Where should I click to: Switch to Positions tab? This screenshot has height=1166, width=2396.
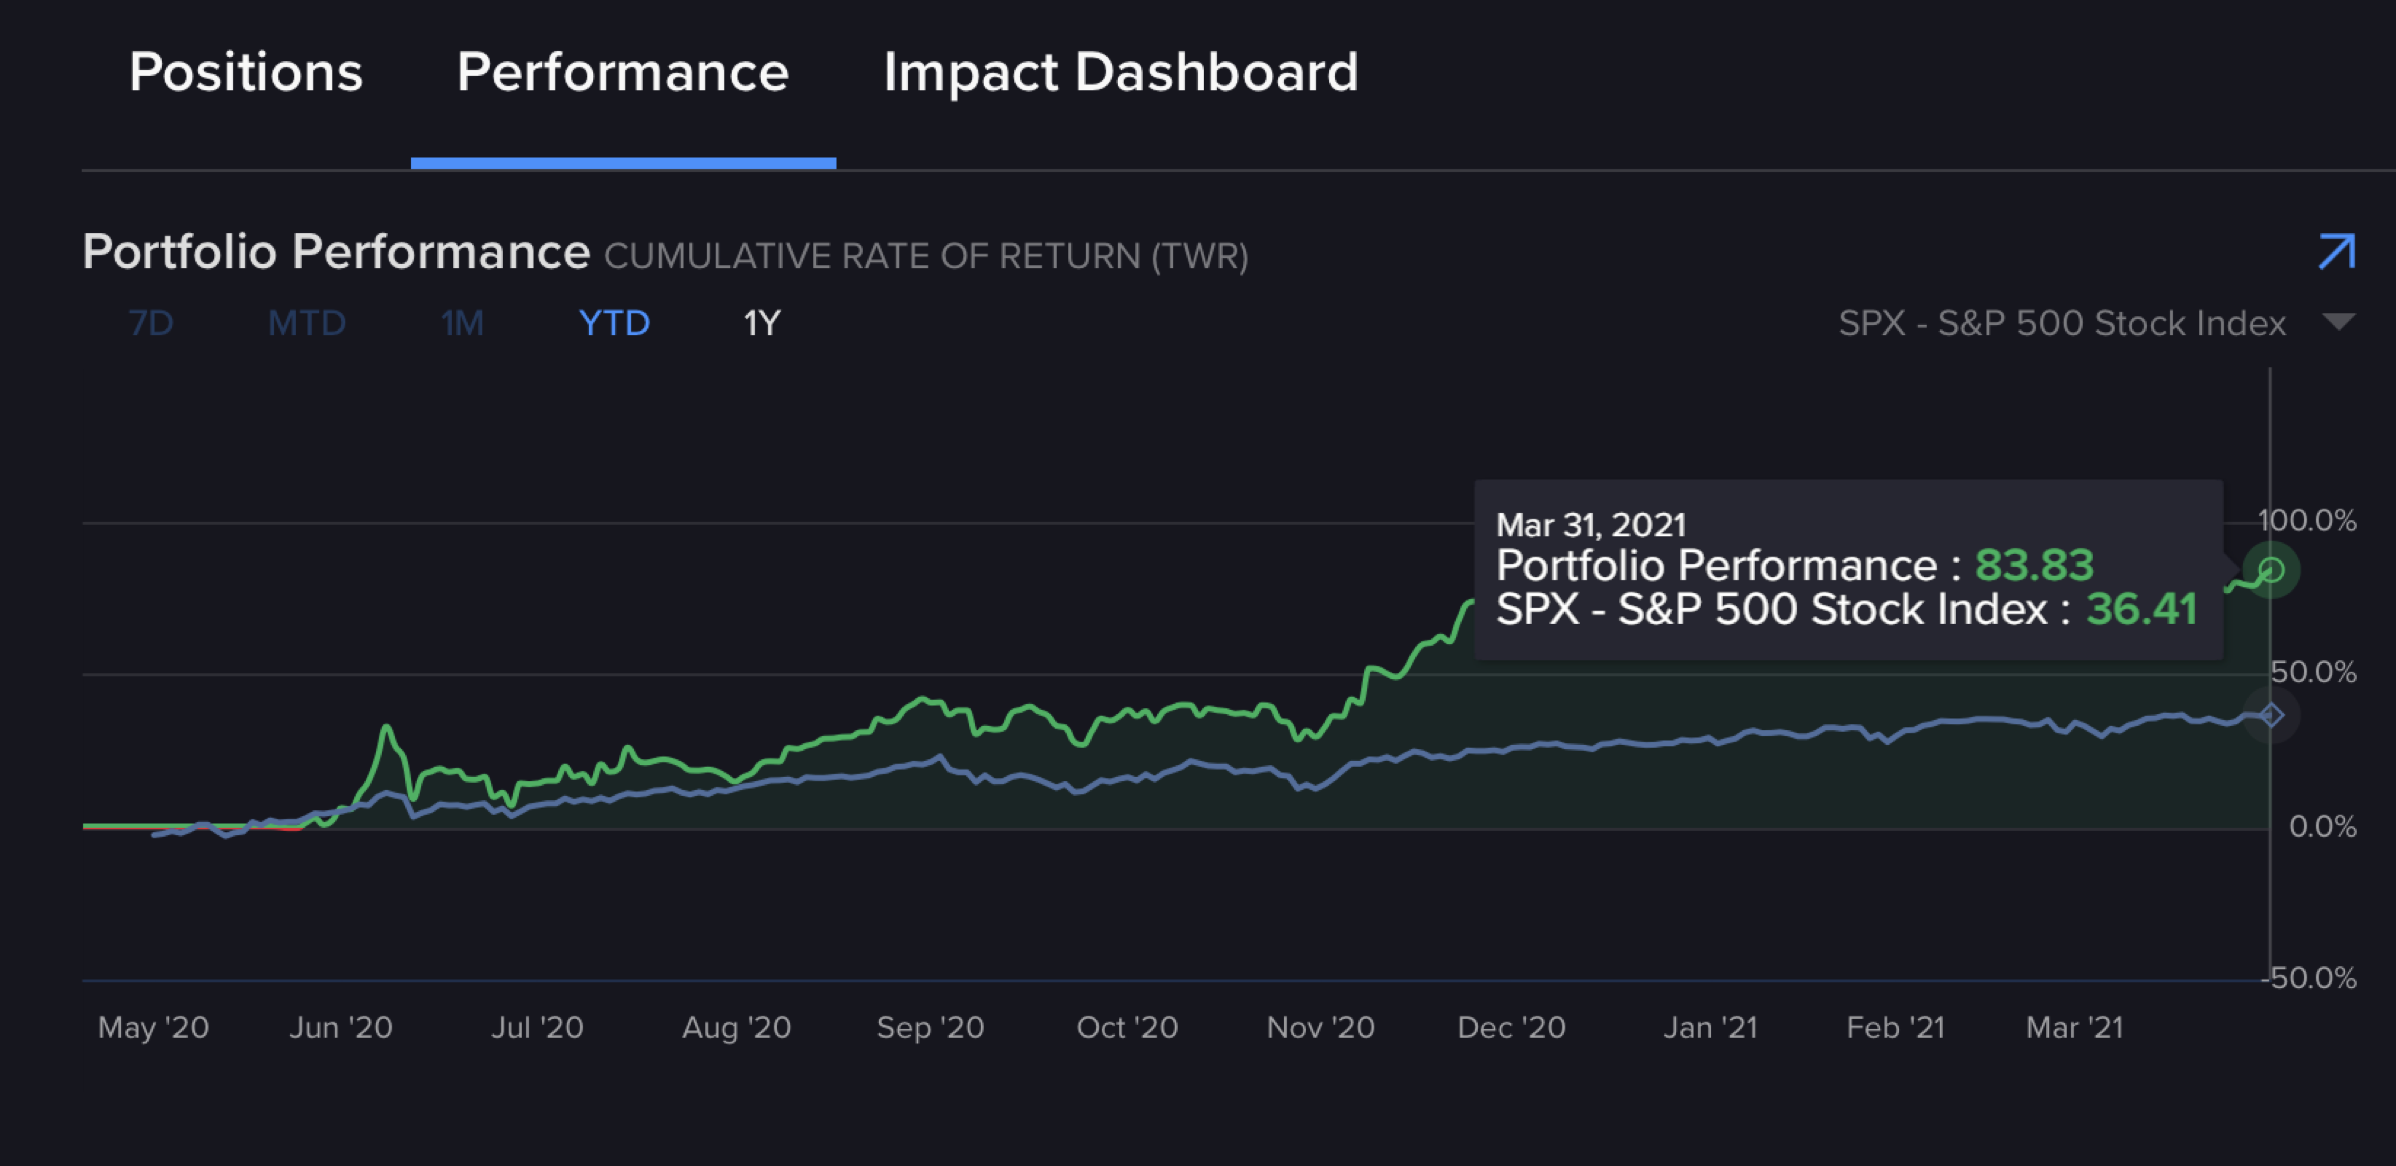coord(246,72)
